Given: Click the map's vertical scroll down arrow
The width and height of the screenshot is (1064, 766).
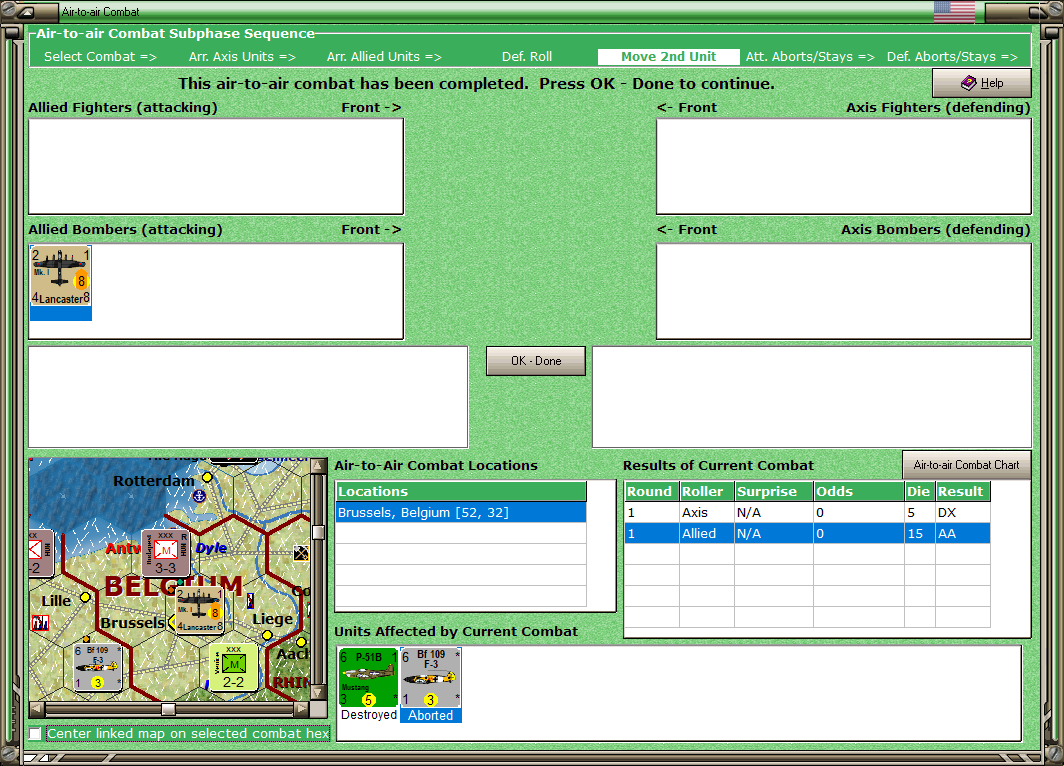Looking at the screenshot, I should 318,693.
